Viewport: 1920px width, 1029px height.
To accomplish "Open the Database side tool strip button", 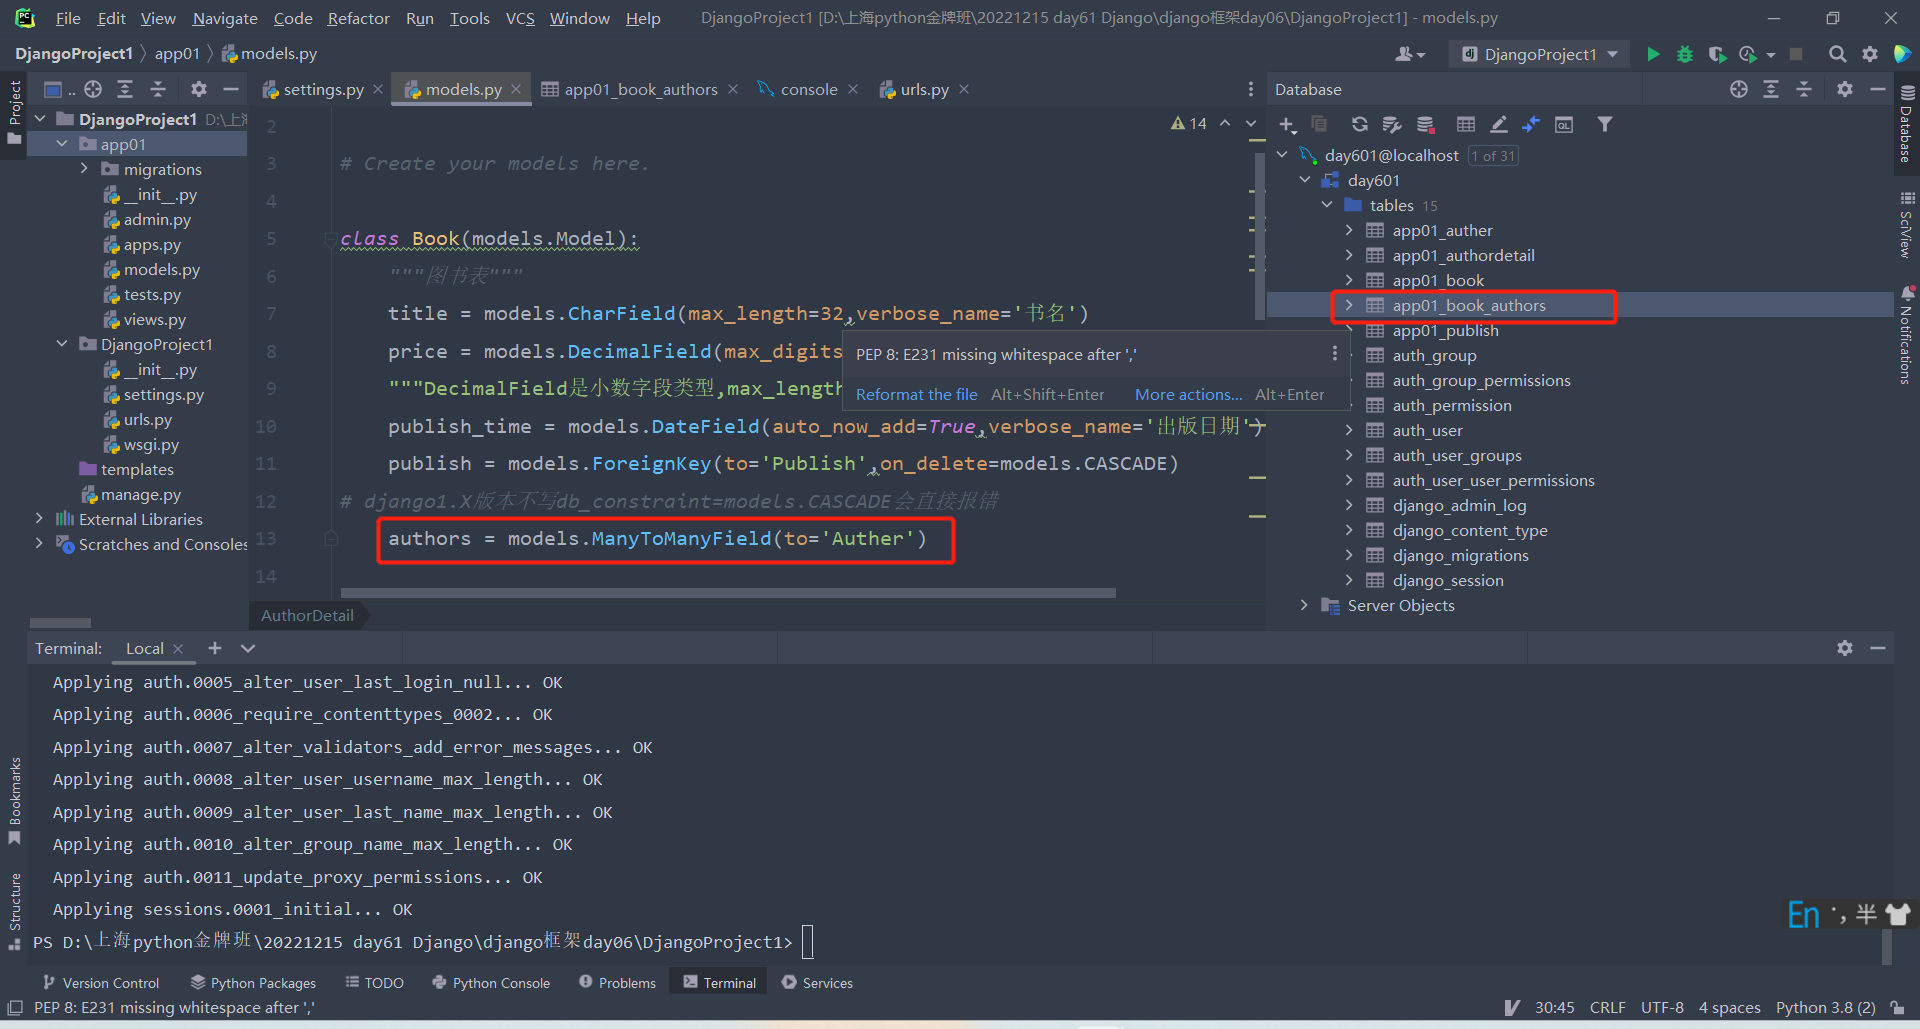I will click(x=1906, y=122).
